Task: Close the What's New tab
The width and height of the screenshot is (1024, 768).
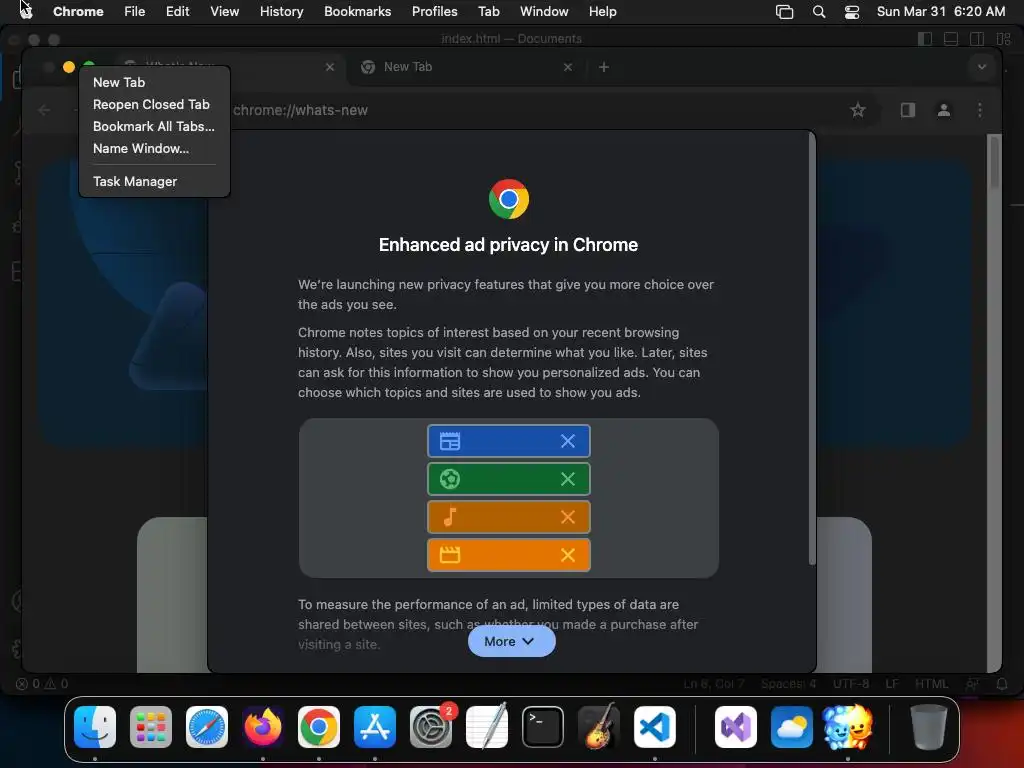Action: (330, 67)
